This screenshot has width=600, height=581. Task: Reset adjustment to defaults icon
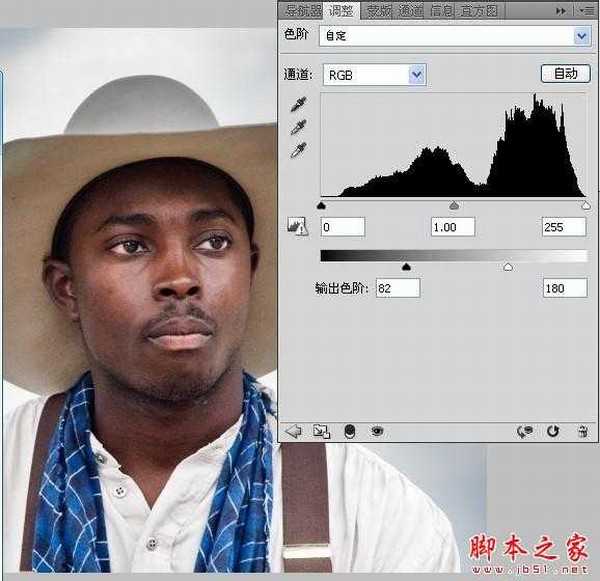tap(553, 431)
